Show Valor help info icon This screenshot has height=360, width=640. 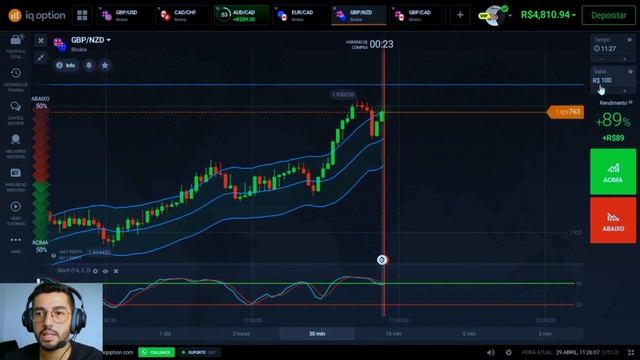point(630,71)
